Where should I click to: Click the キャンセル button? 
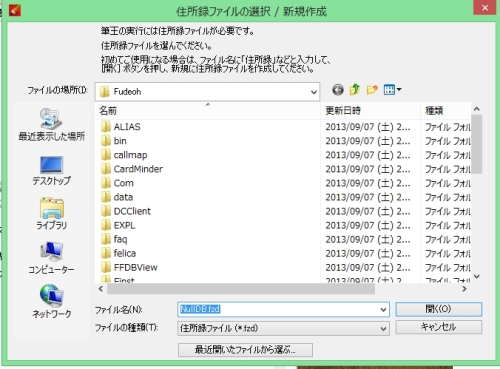[439, 327]
